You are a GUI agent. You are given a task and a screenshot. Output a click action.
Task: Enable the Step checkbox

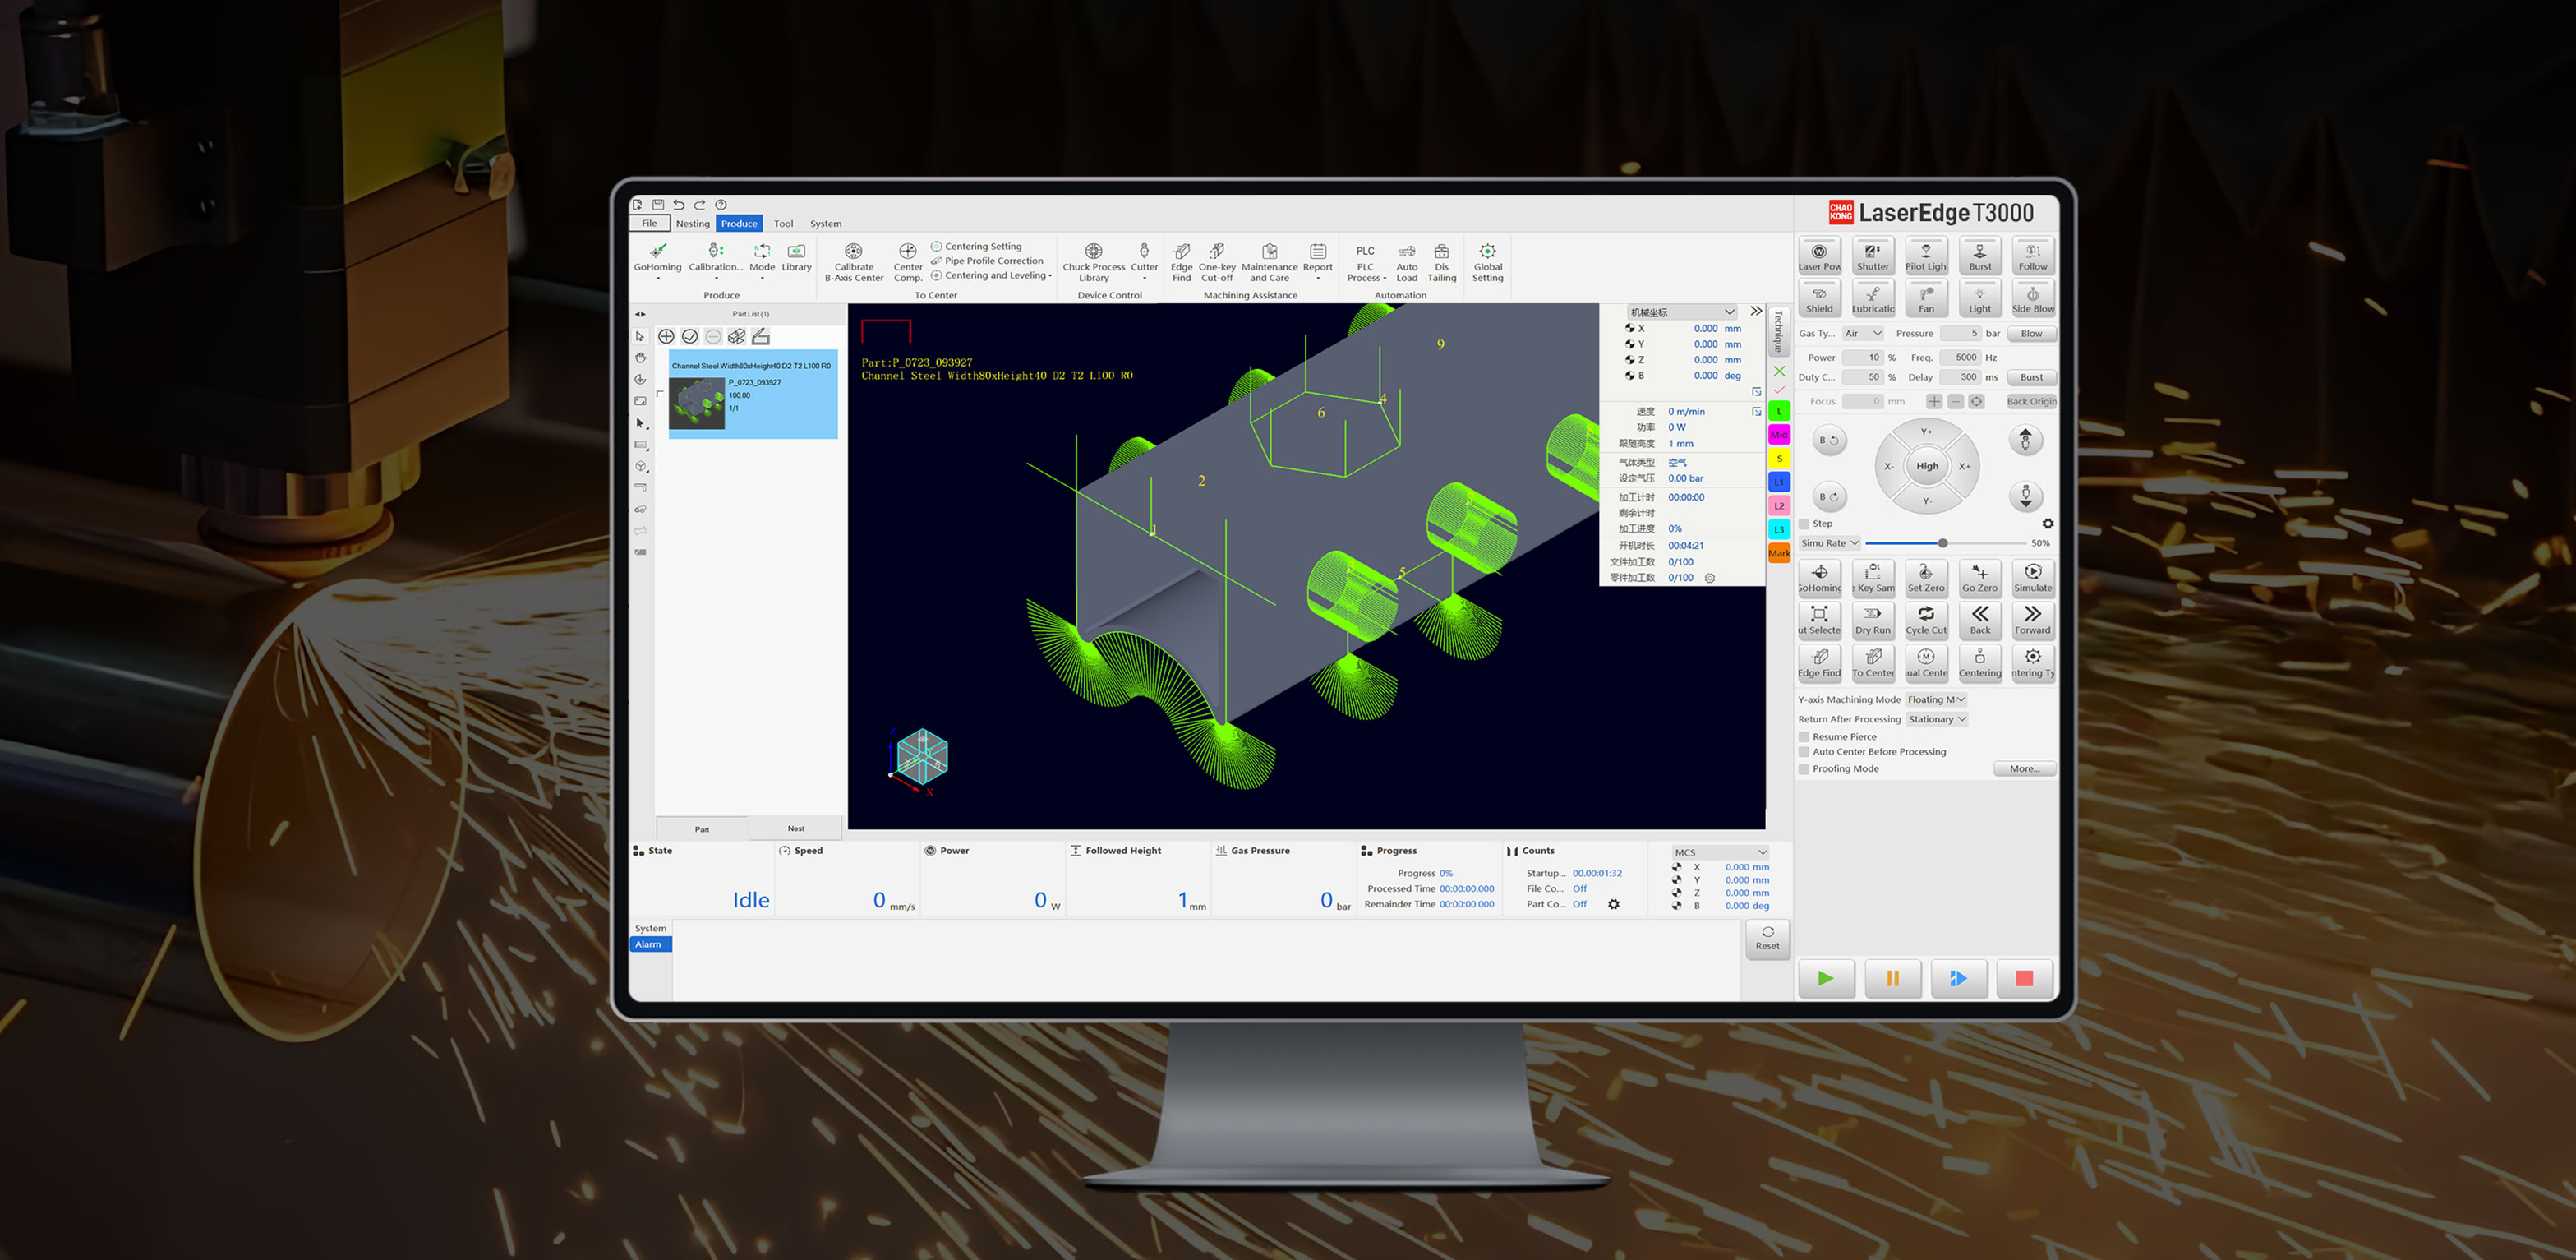(1804, 524)
